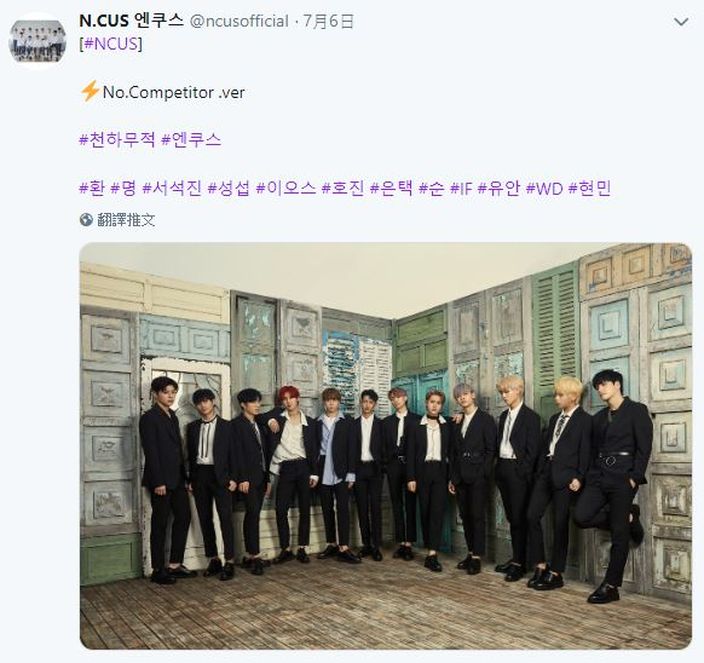Open the #서석진 hashtag
This screenshot has height=663, width=704.
tap(172, 188)
